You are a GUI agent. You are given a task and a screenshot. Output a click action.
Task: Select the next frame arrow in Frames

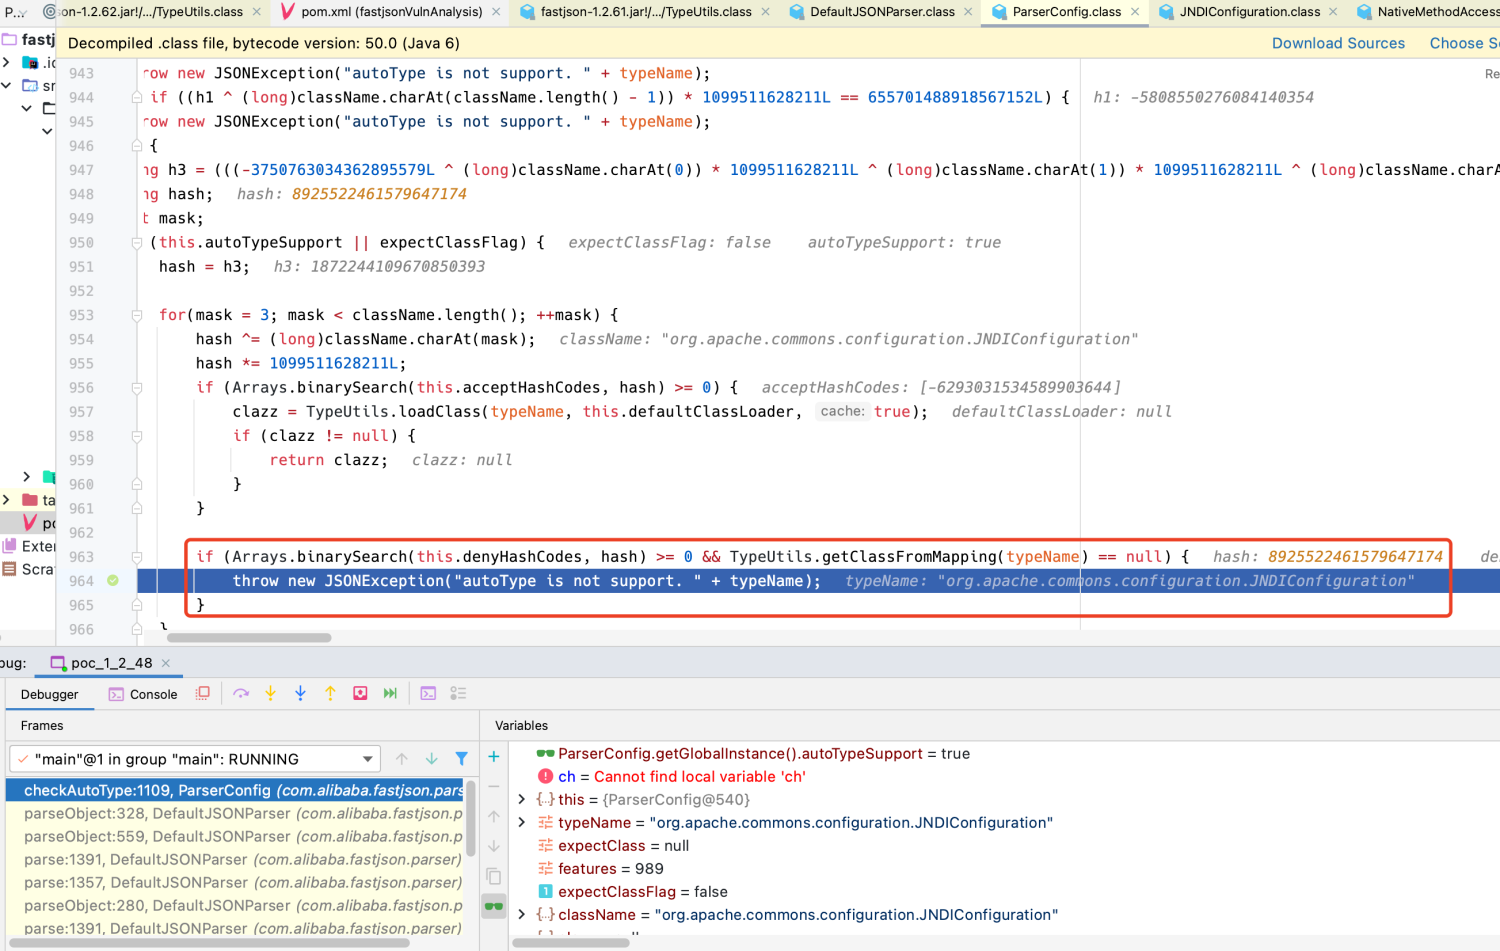432,759
